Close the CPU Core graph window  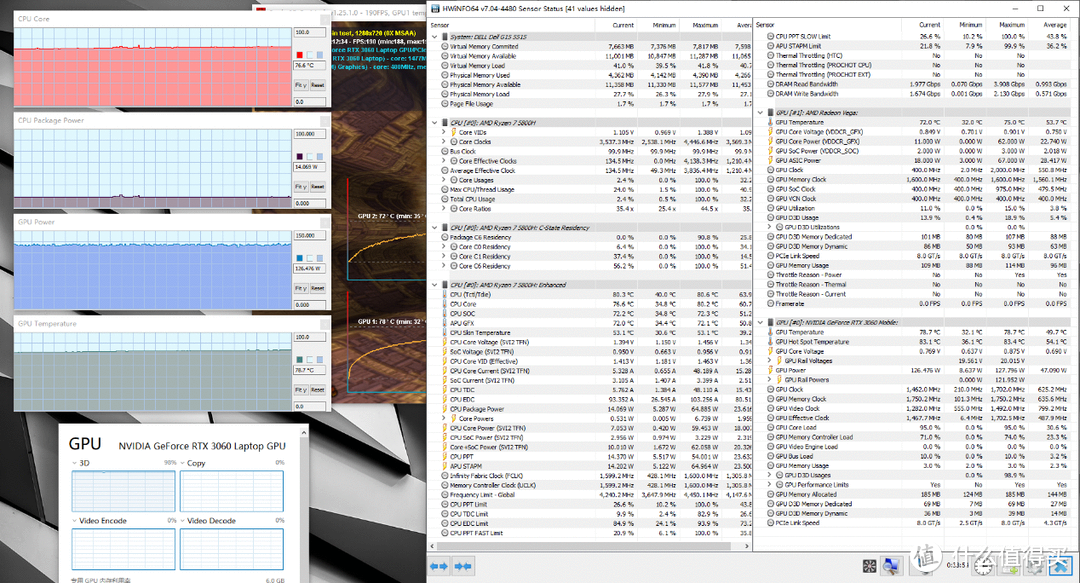(x=326, y=19)
